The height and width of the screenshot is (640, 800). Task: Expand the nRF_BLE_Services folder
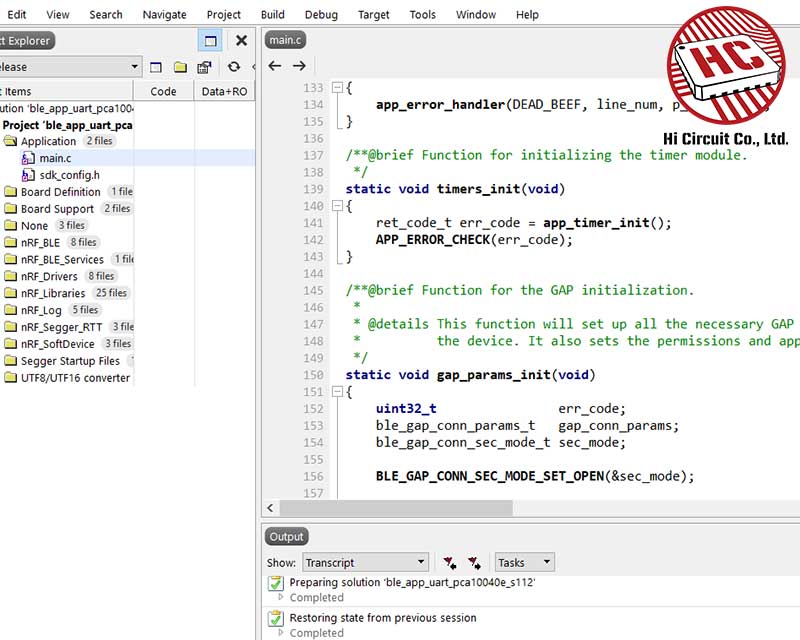tap(10, 259)
